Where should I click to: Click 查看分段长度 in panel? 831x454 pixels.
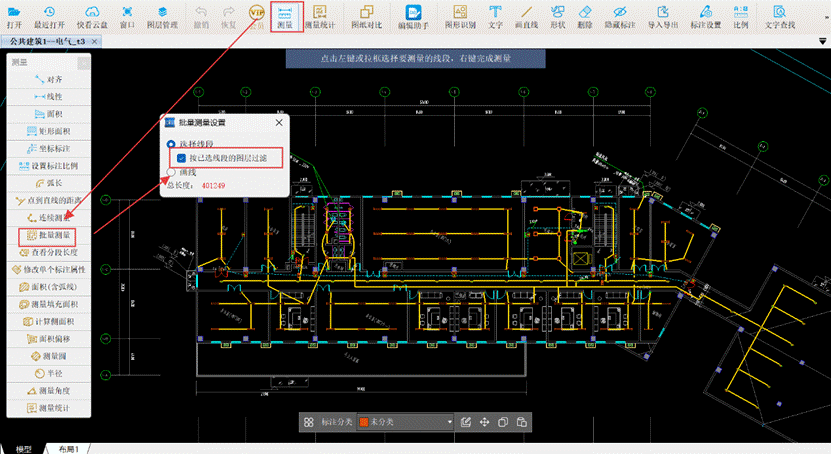[49, 252]
